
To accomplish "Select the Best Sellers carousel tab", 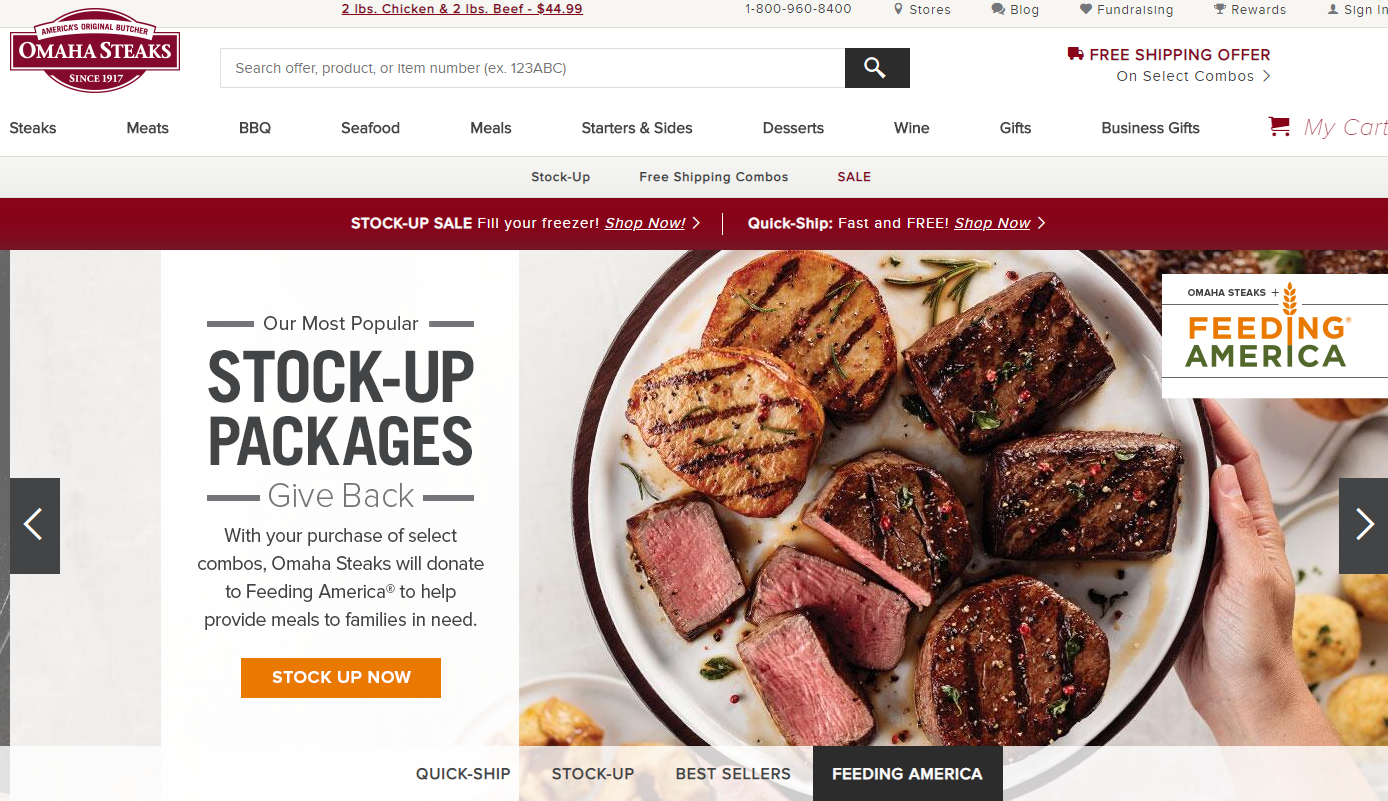I will [733, 774].
